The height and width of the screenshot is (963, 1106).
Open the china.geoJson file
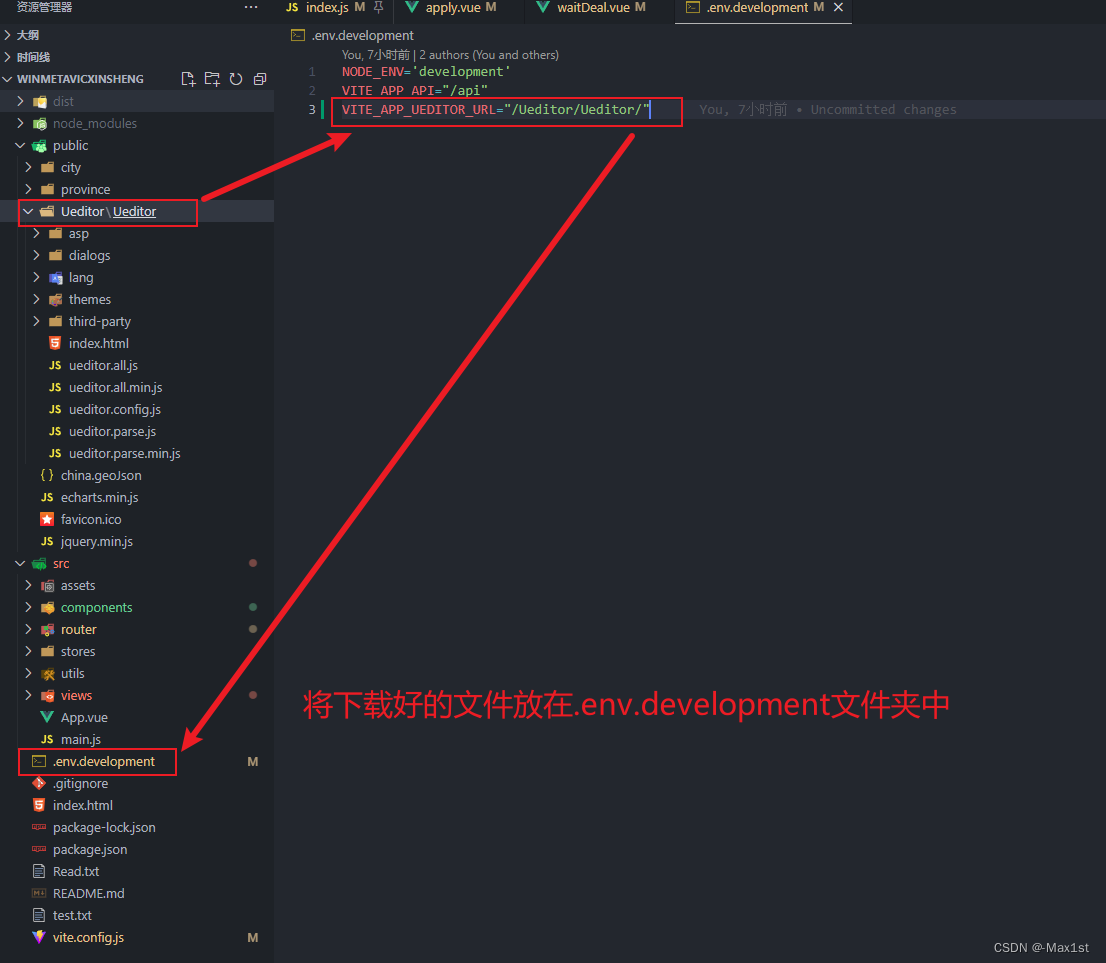(101, 475)
